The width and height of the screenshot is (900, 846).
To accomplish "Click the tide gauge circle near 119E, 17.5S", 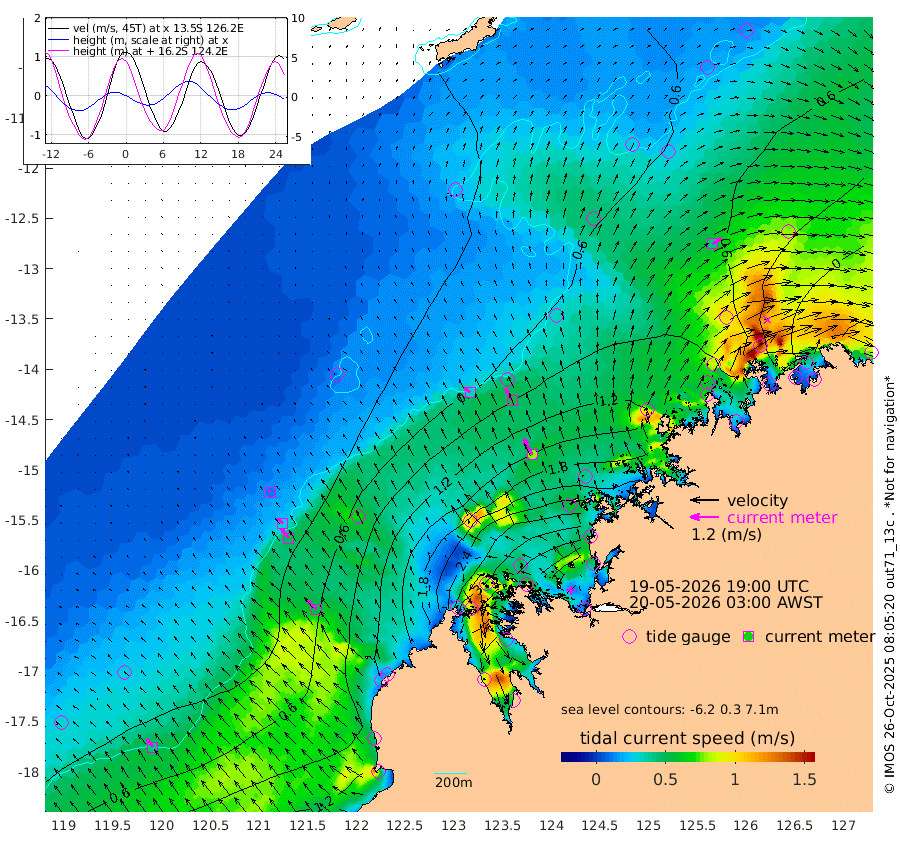I will [x=61, y=723].
